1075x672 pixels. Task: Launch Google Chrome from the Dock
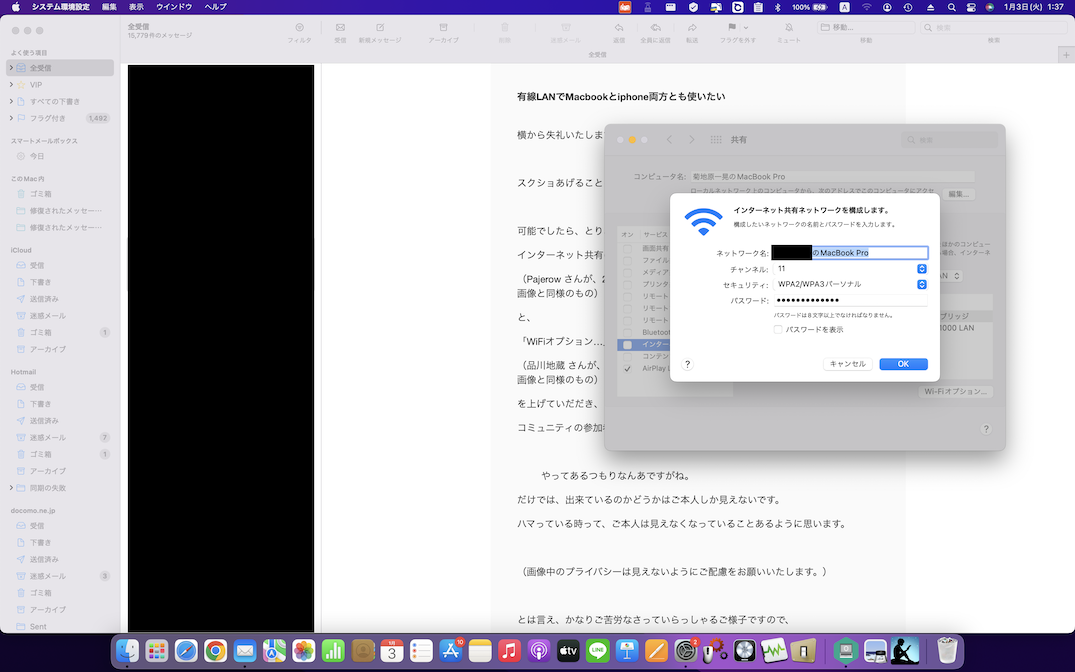[x=215, y=651]
